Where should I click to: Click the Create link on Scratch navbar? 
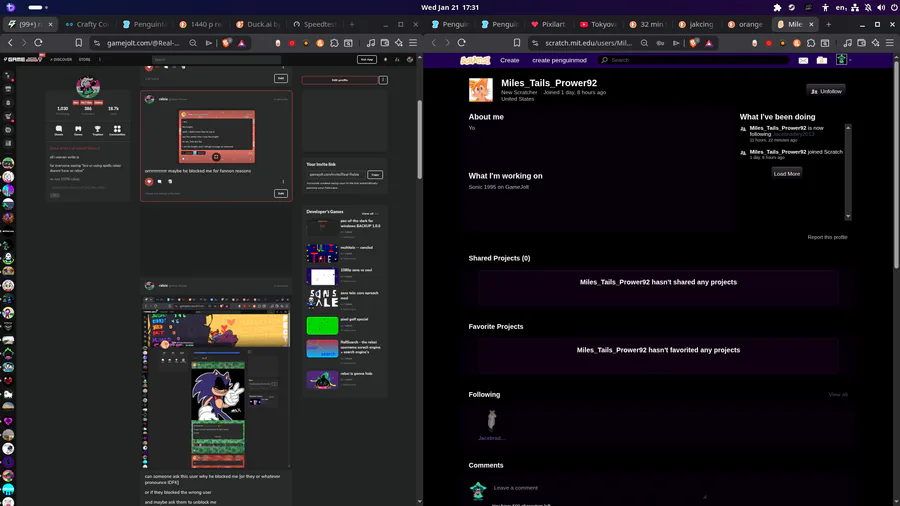click(x=510, y=60)
